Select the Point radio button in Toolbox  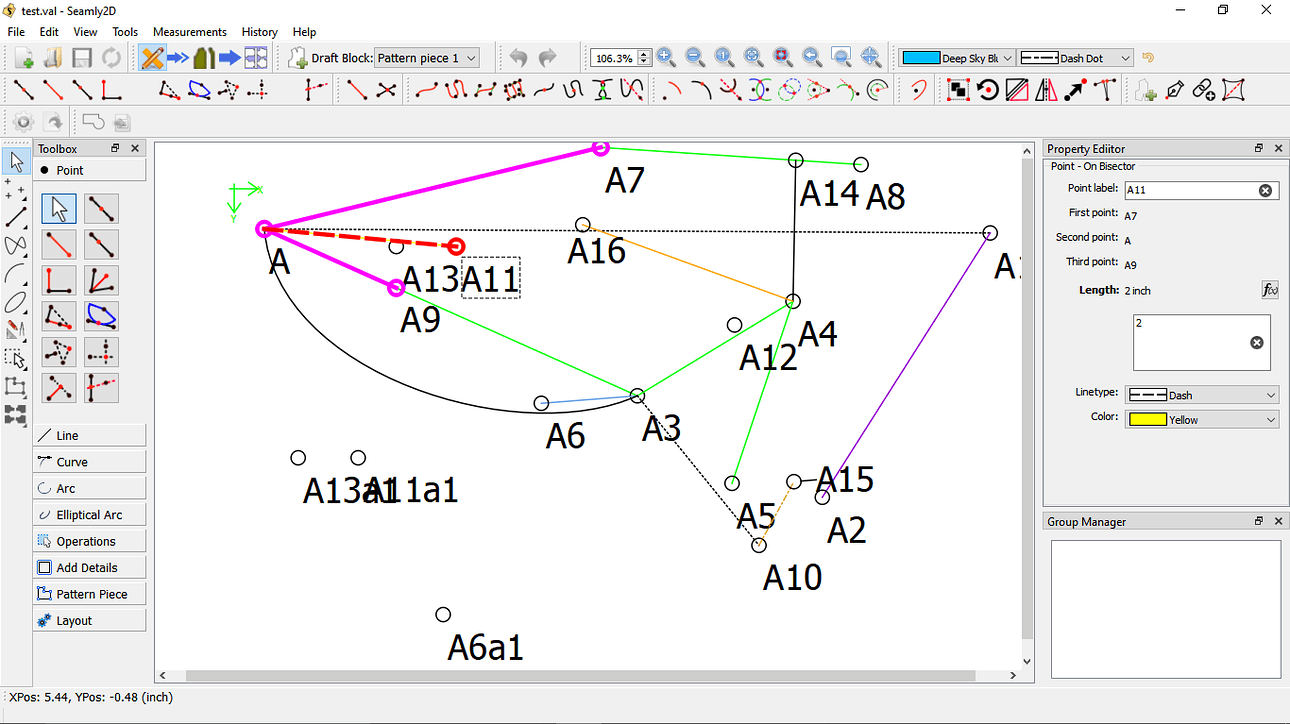[x=45, y=169]
